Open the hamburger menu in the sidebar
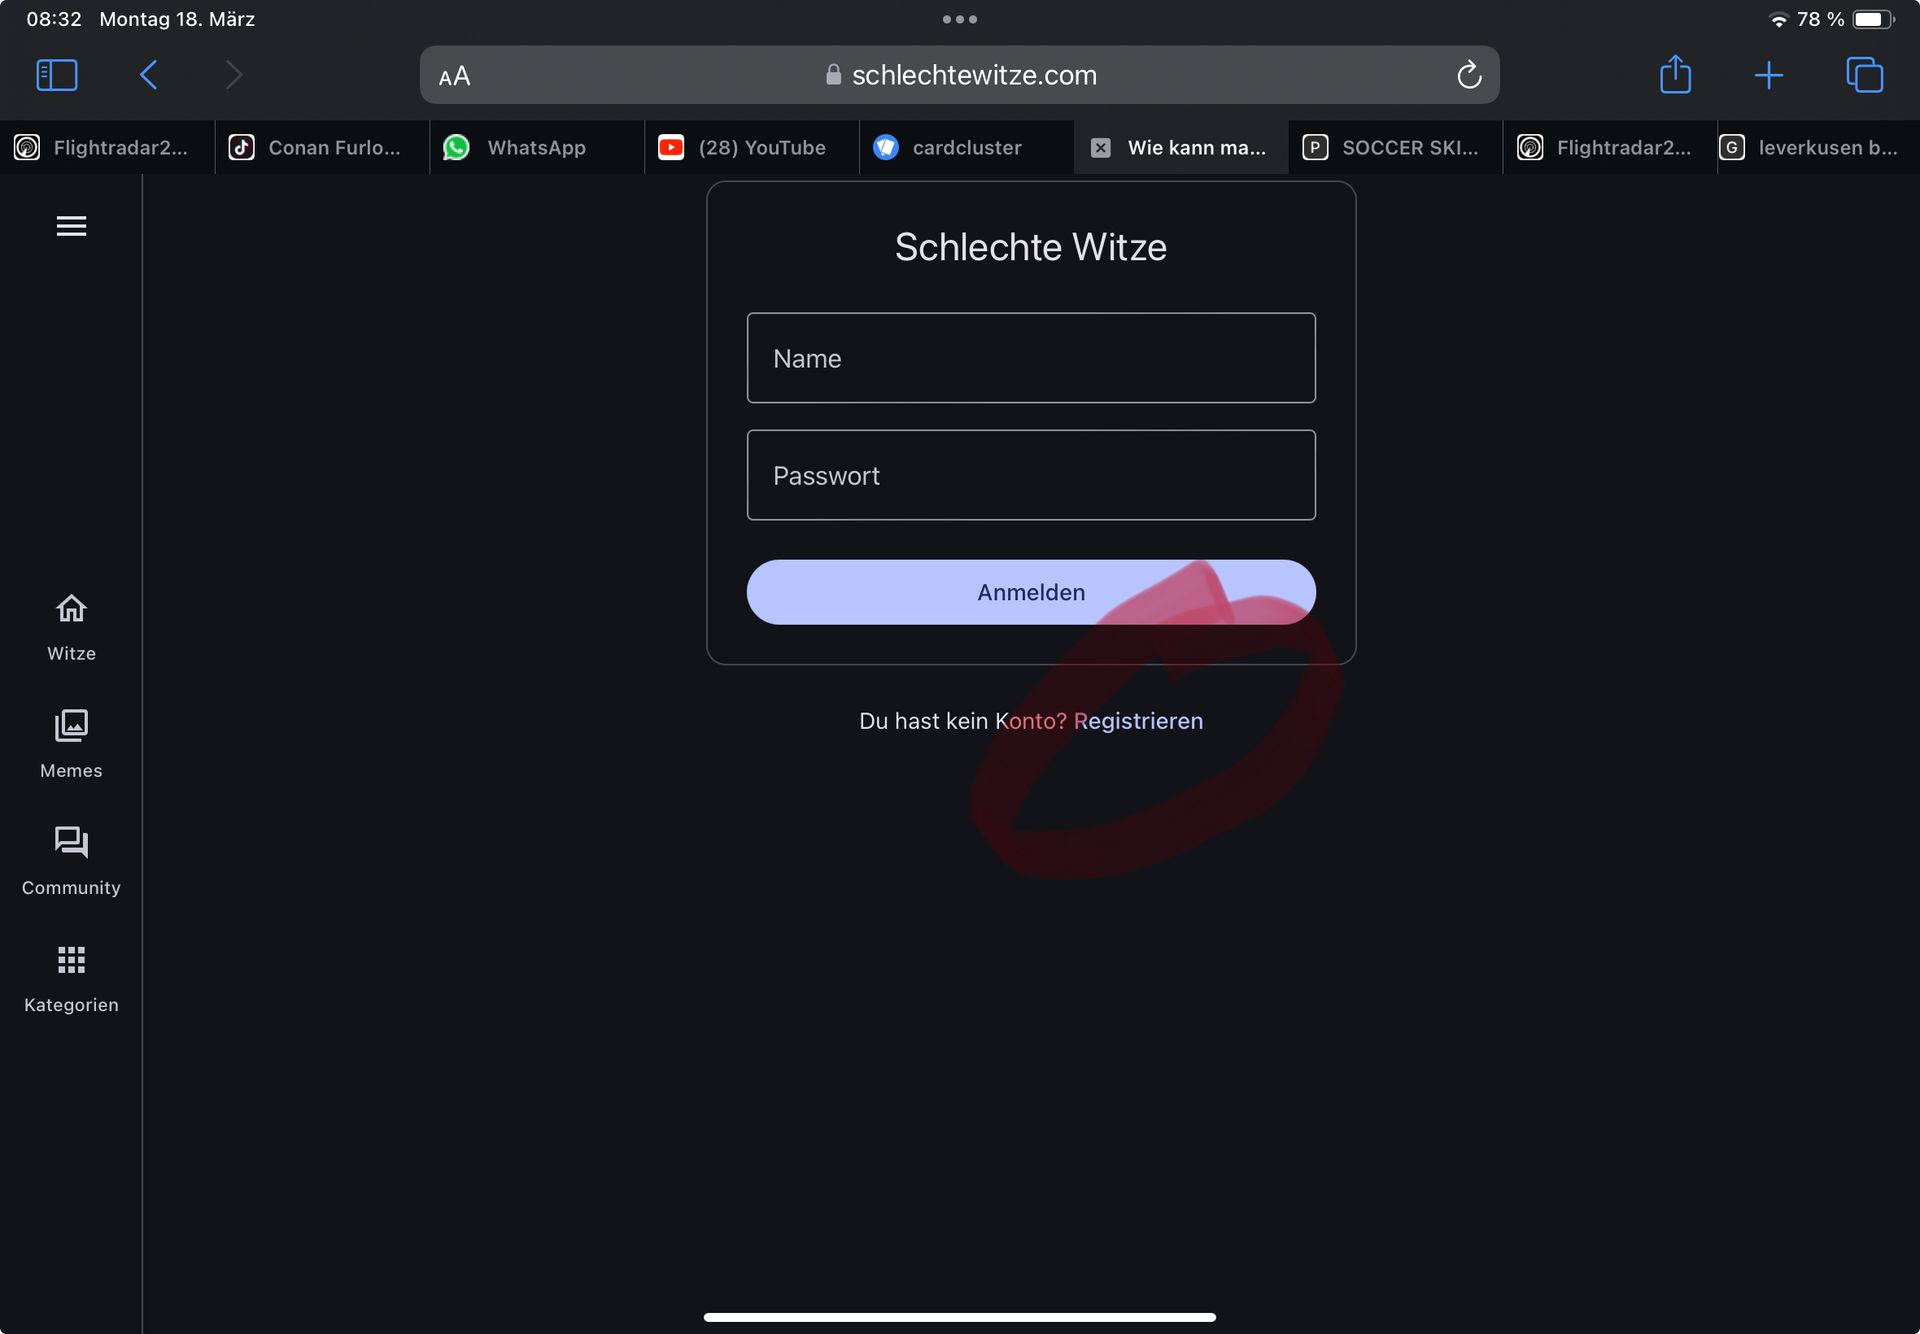This screenshot has height=1334, width=1920. pyautogui.click(x=71, y=226)
